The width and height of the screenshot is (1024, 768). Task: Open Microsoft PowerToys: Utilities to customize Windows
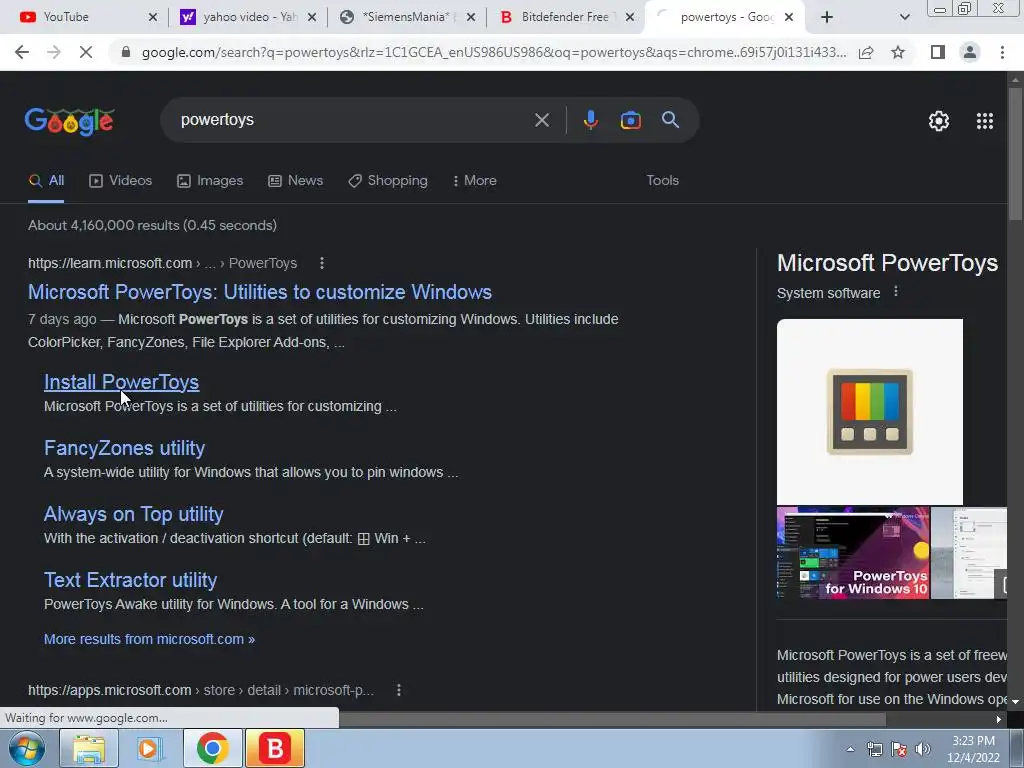click(x=260, y=292)
